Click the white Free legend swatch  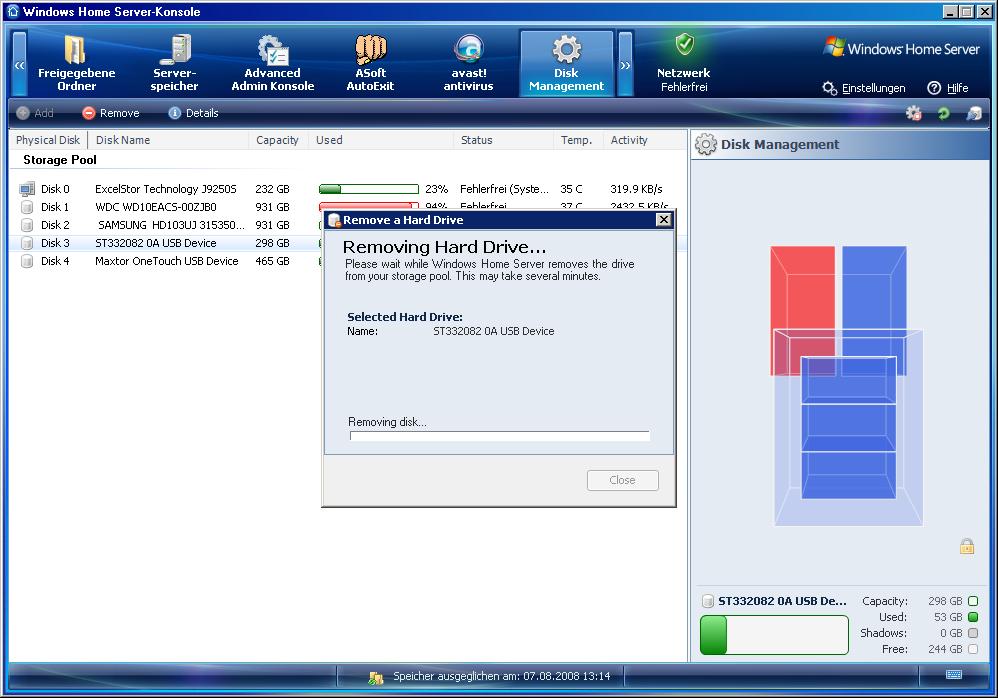coord(973,649)
